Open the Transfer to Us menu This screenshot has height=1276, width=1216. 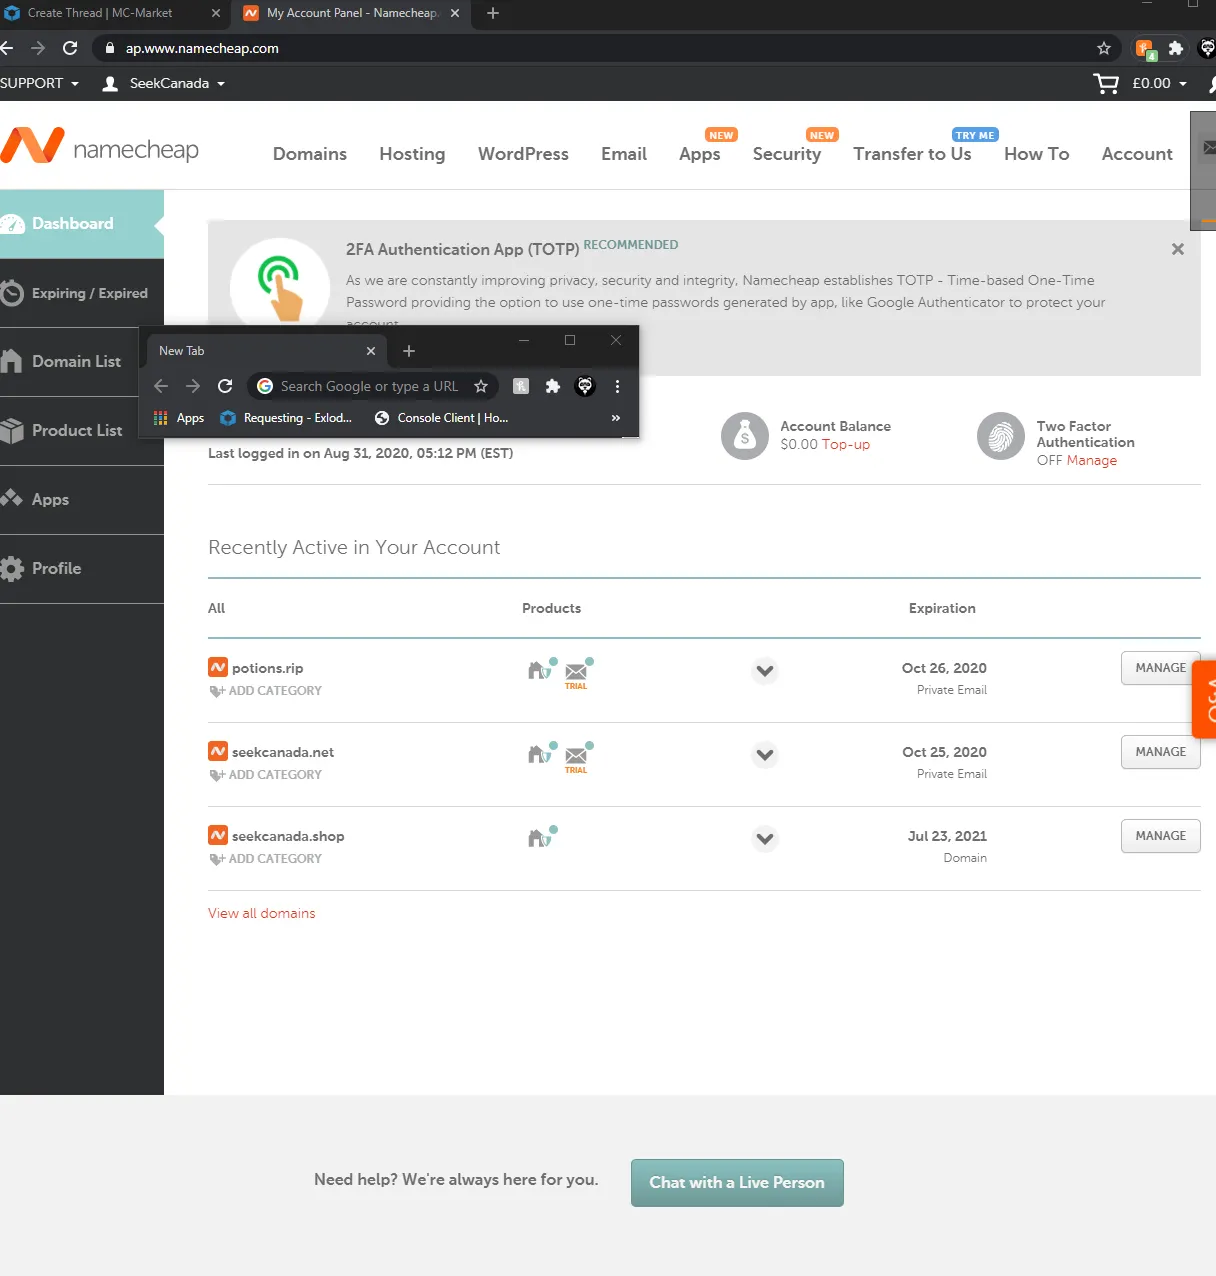(x=912, y=154)
